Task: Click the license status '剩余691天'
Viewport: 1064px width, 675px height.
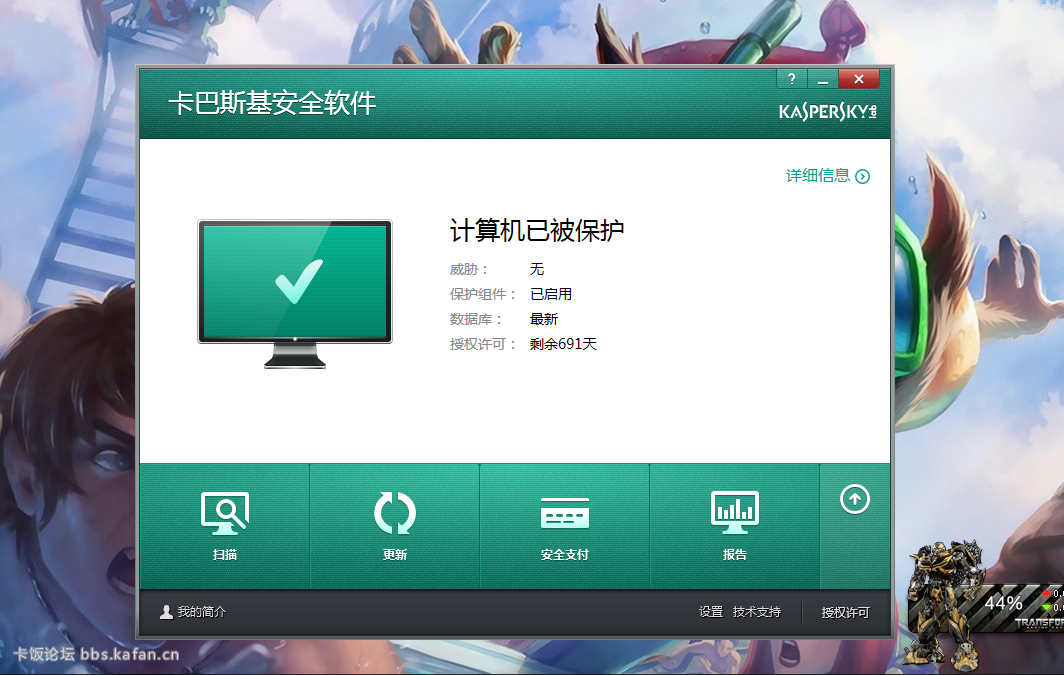Action: 563,344
